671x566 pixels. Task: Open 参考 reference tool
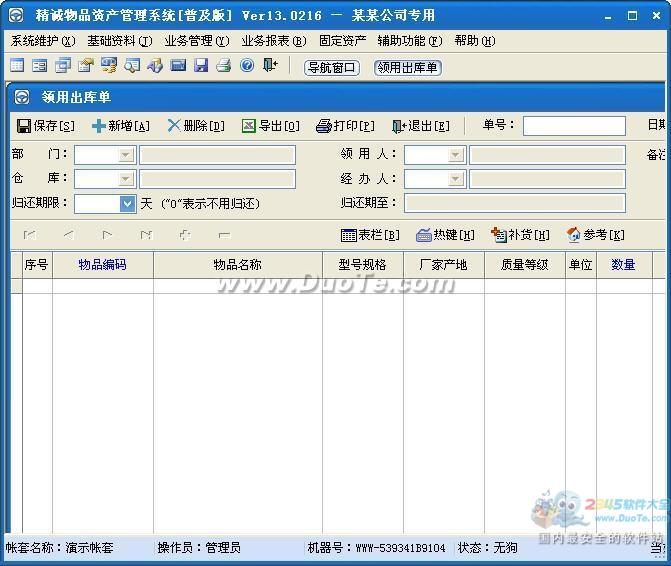pyautogui.click(x=595, y=235)
